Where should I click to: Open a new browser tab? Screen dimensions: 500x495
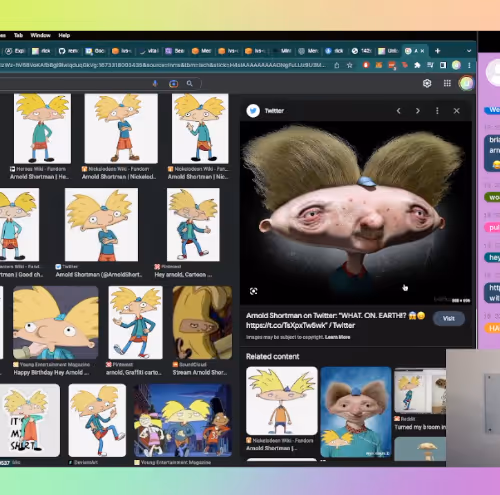coord(438,51)
